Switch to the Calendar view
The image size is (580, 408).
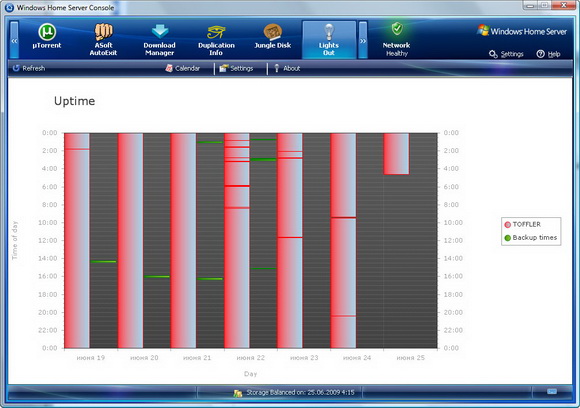[183, 68]
